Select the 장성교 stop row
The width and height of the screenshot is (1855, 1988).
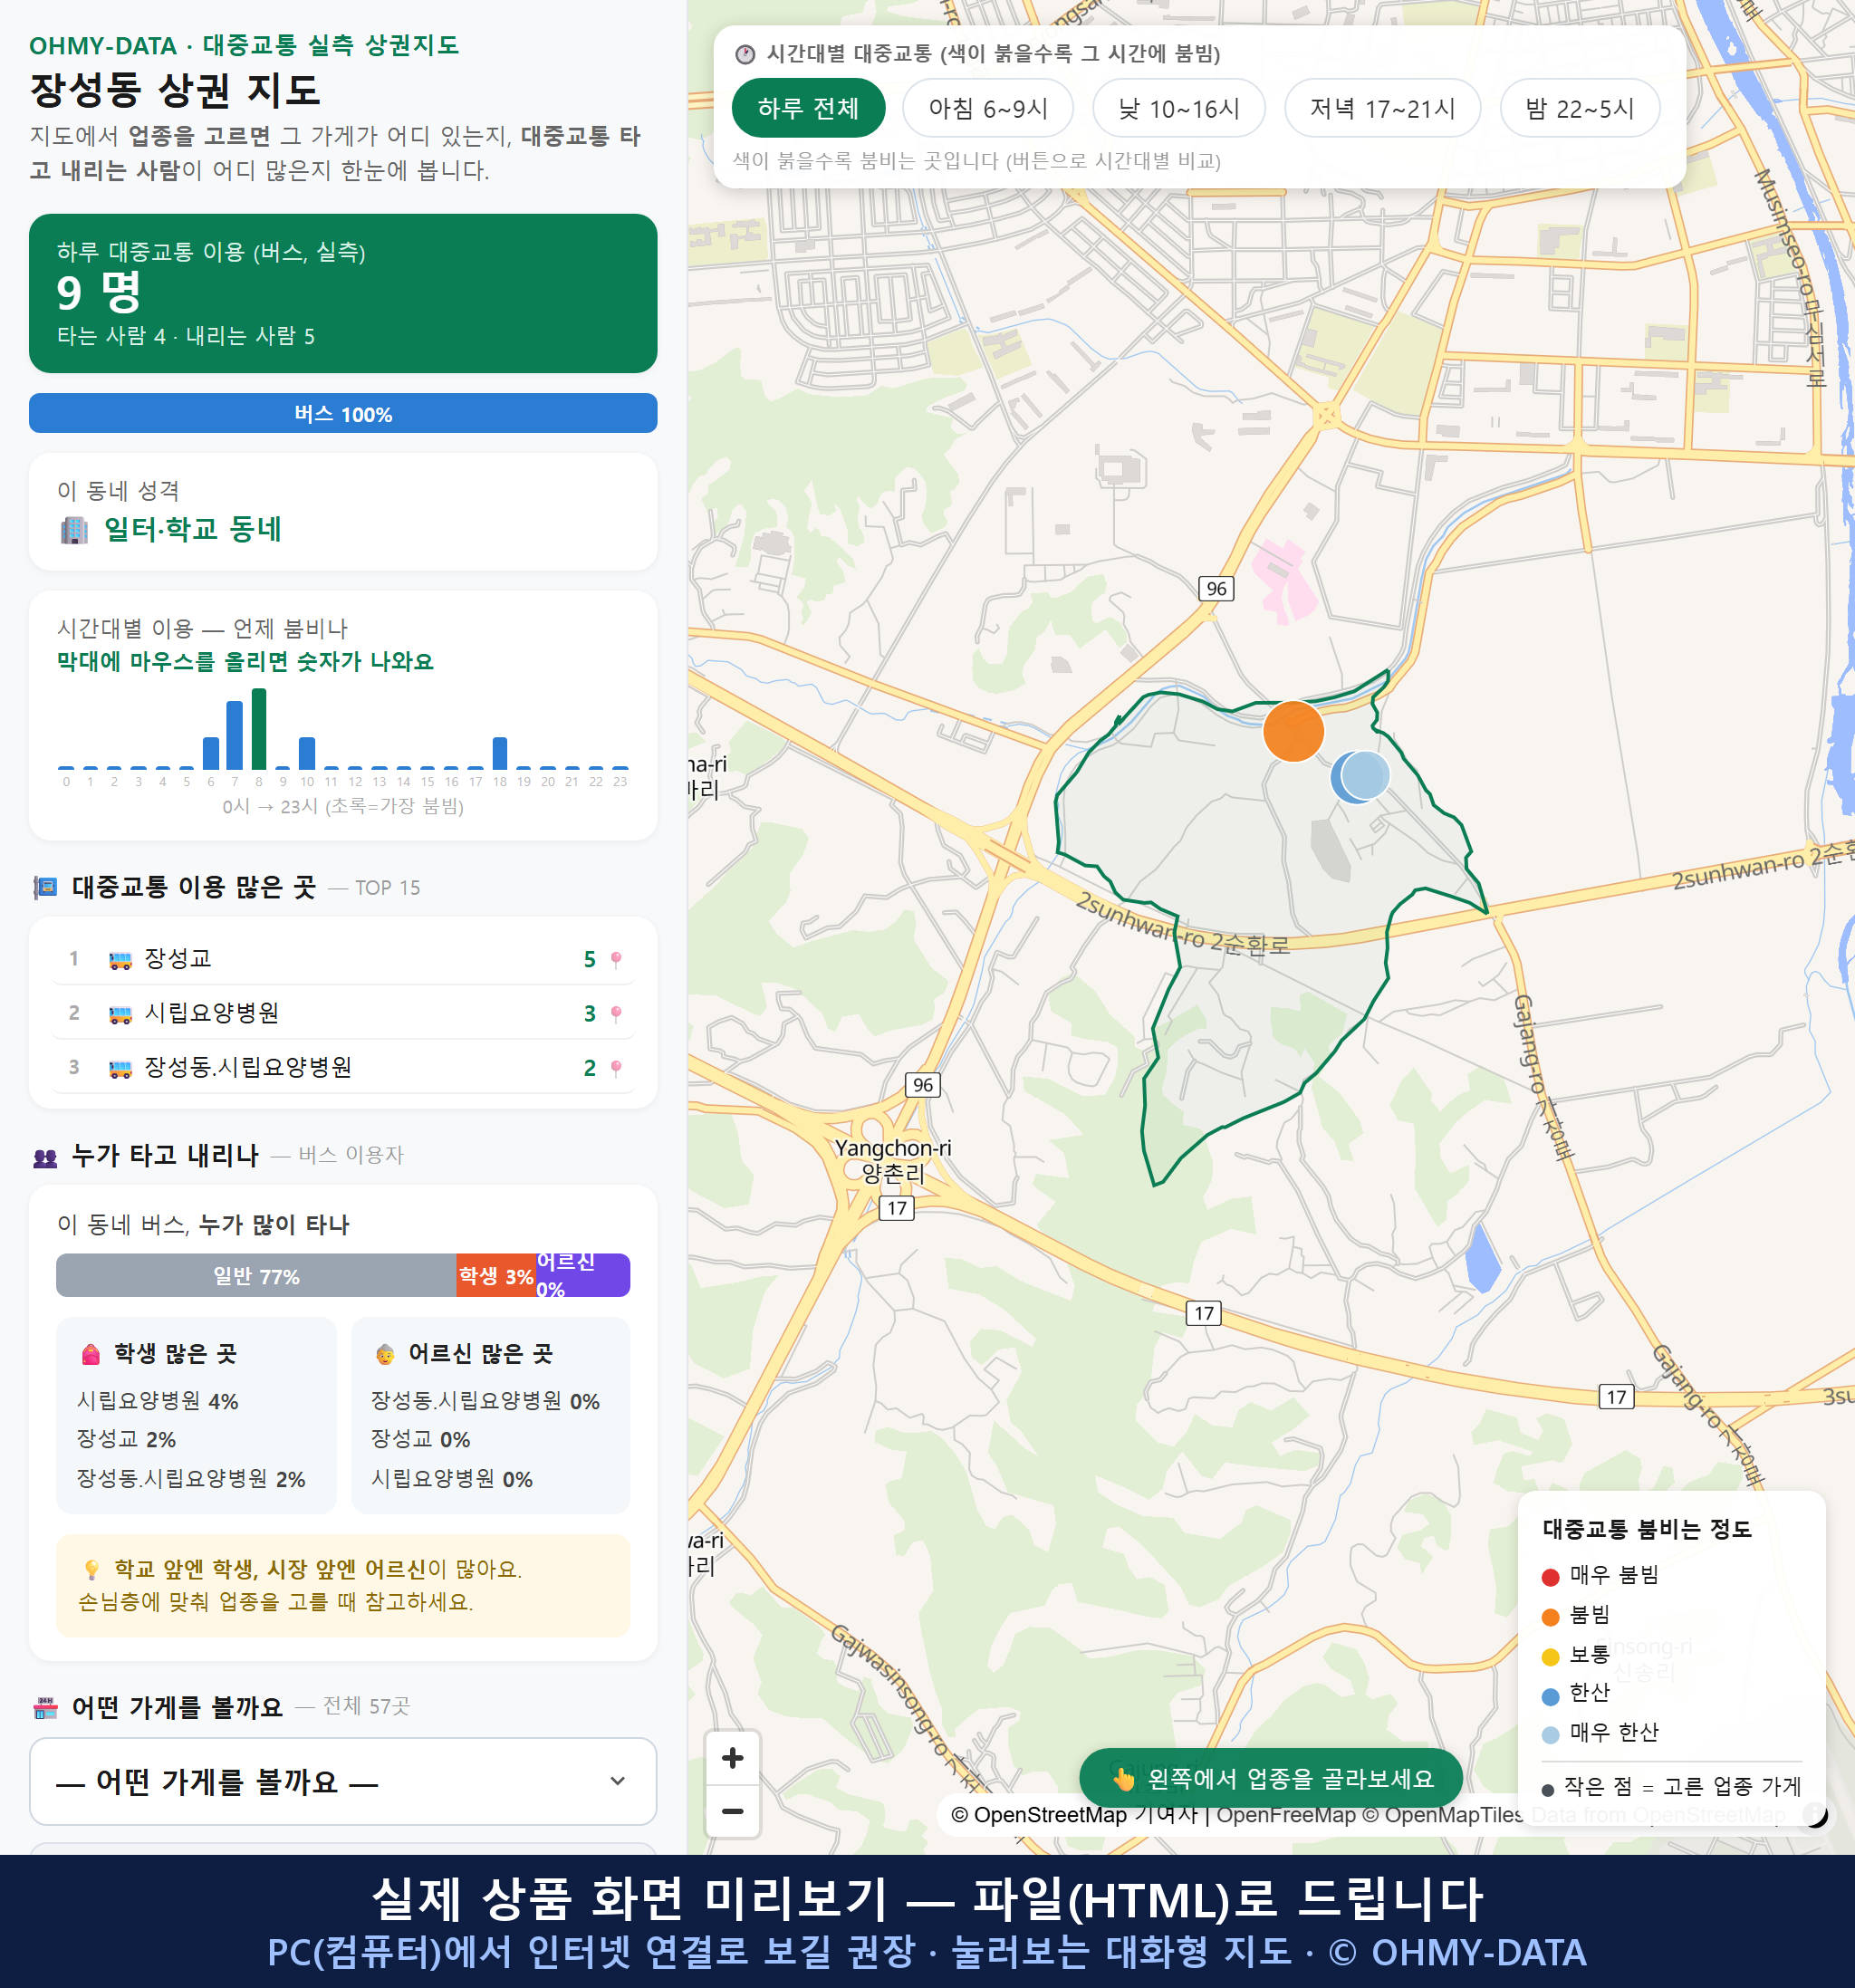[x=343, y=958]
